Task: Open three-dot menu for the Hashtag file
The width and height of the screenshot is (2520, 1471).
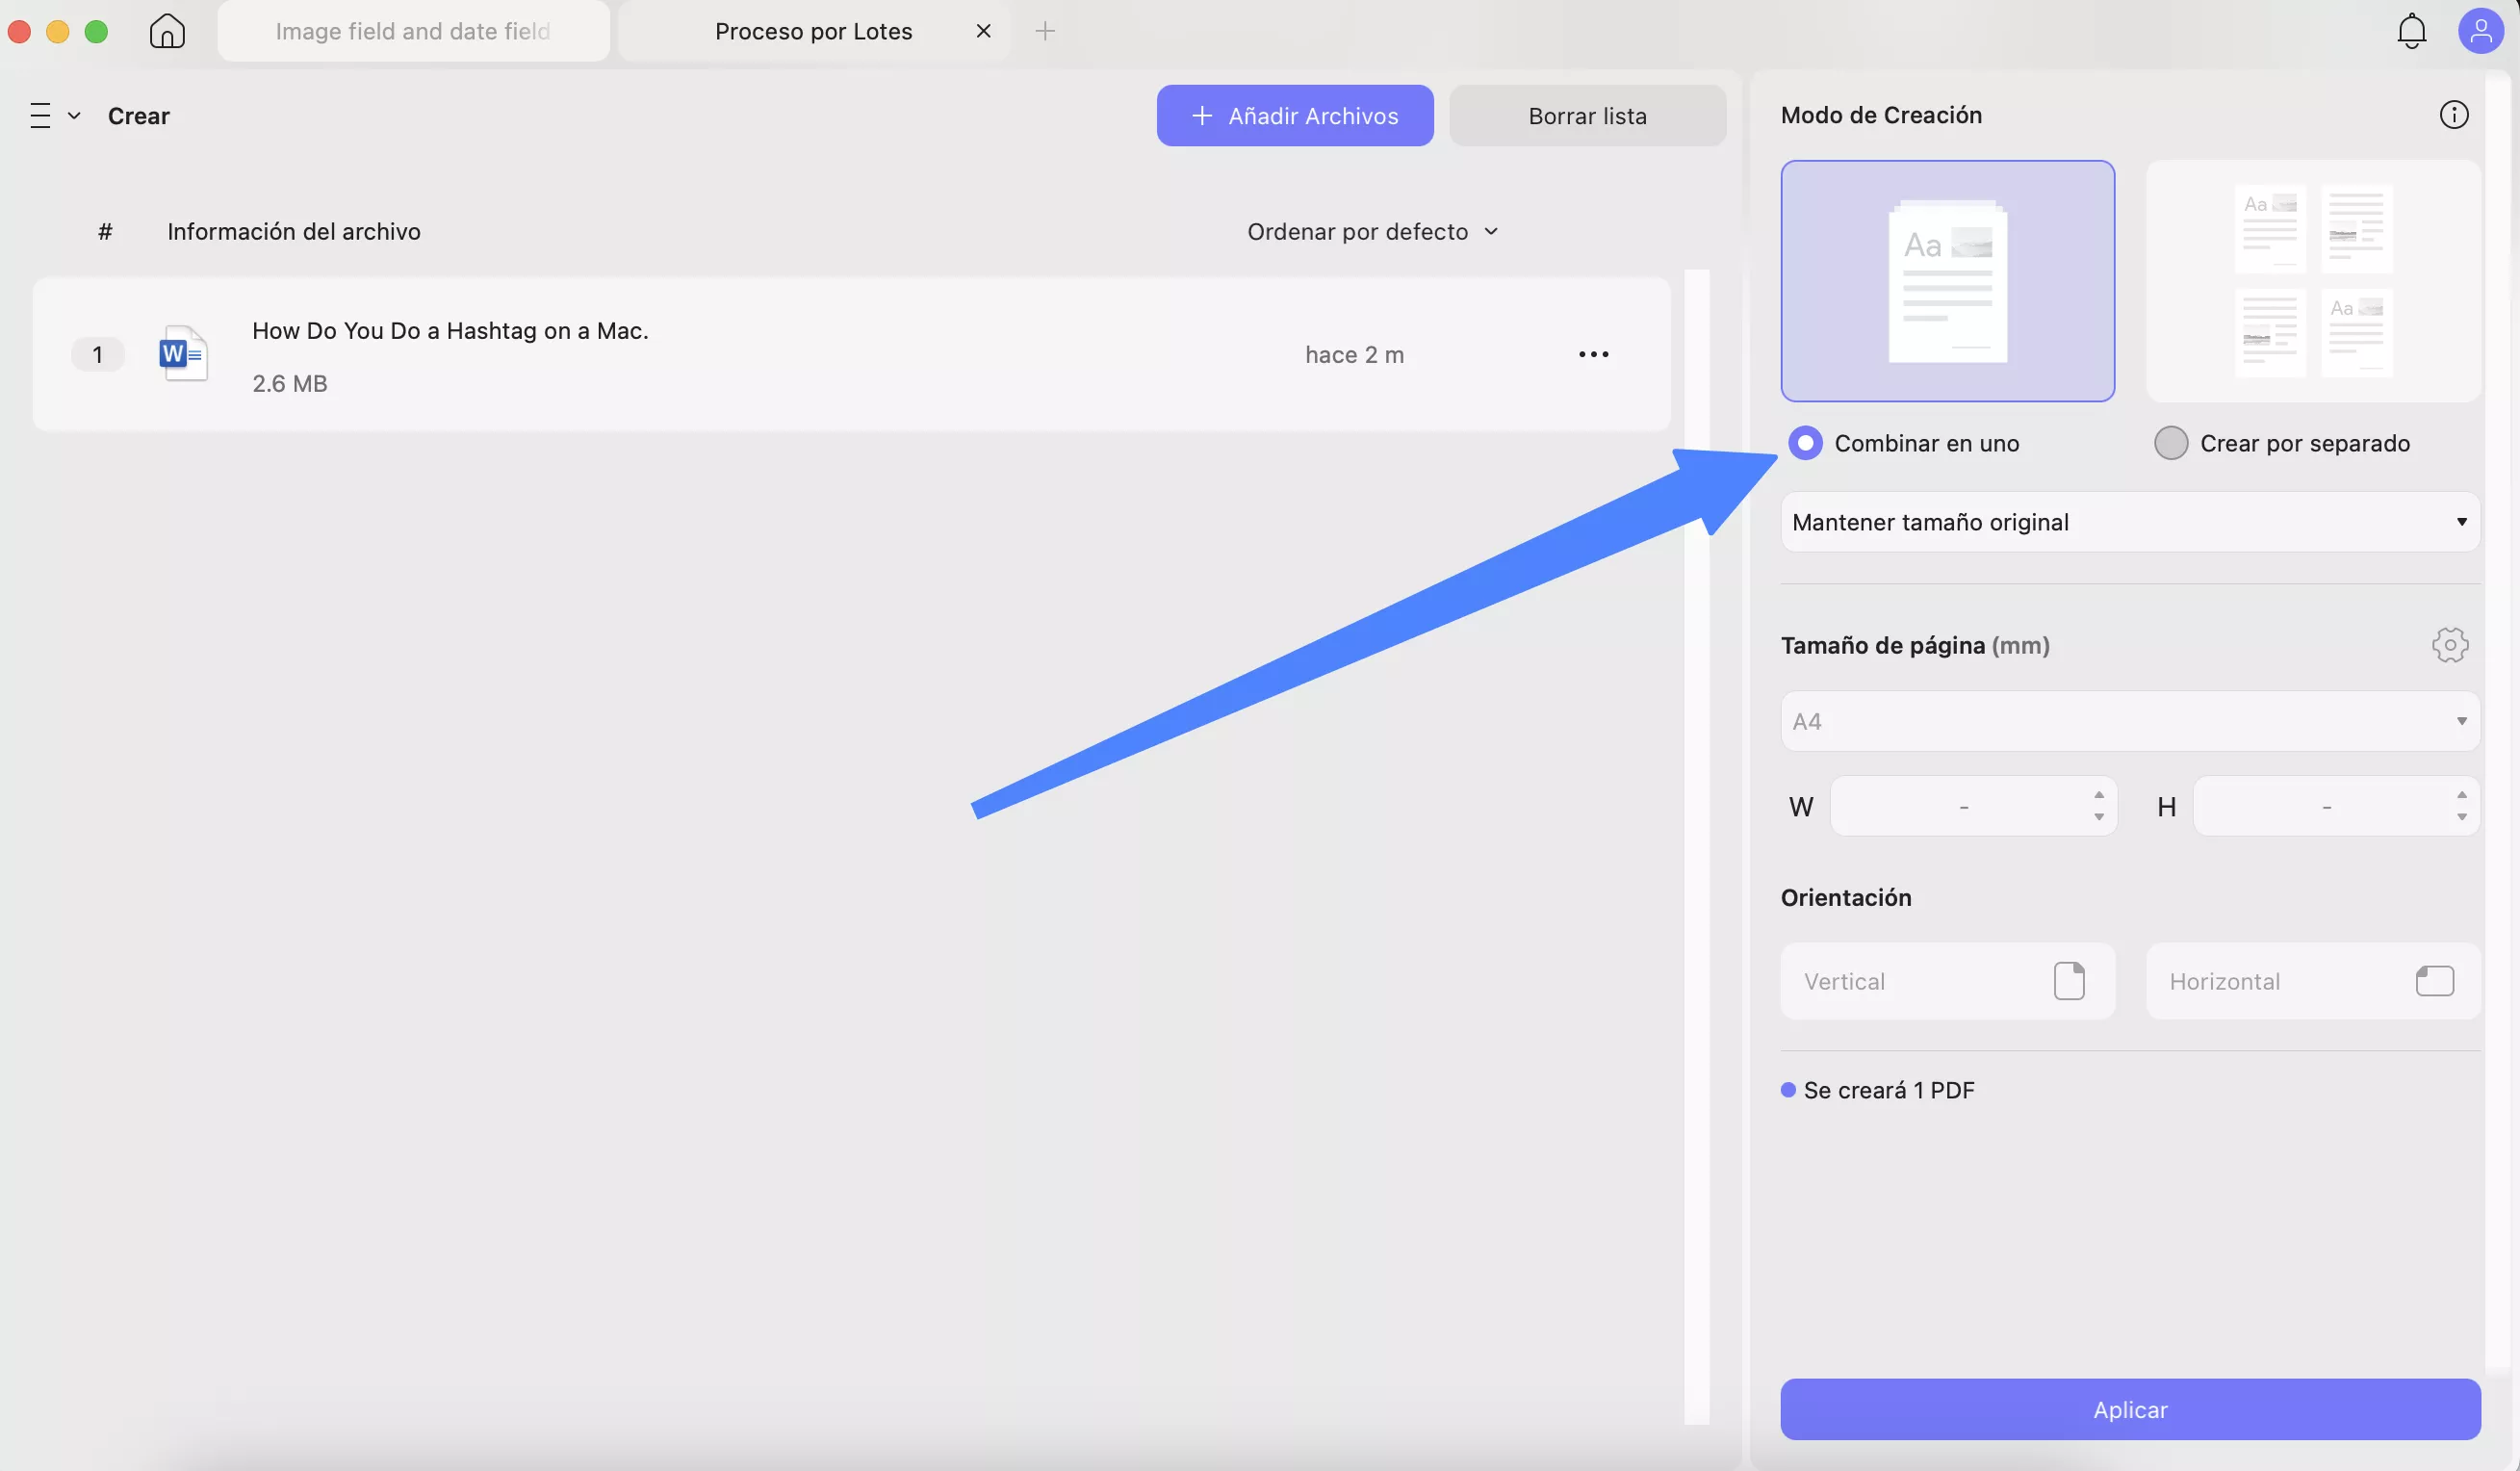Action: coord(1593,354)
